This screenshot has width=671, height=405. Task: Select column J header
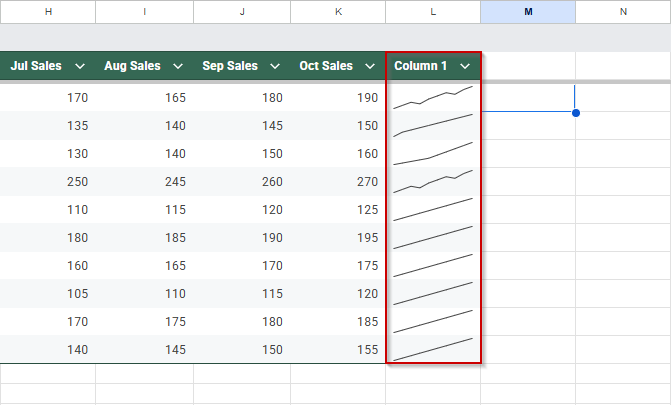coord(242,12)
